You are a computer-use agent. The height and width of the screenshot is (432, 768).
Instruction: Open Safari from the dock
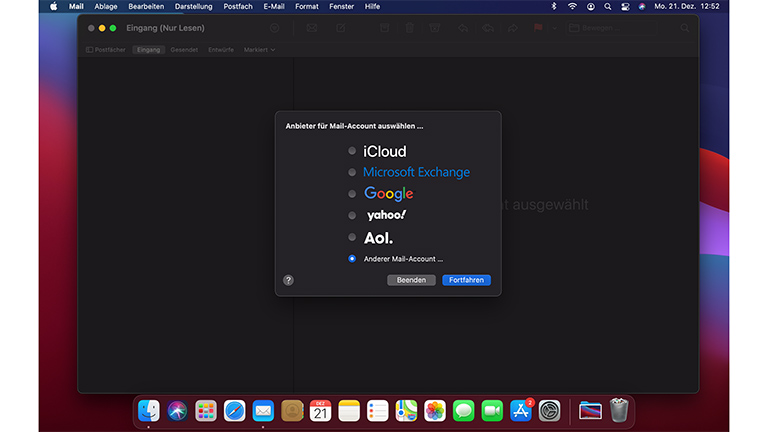coord(234,410)
